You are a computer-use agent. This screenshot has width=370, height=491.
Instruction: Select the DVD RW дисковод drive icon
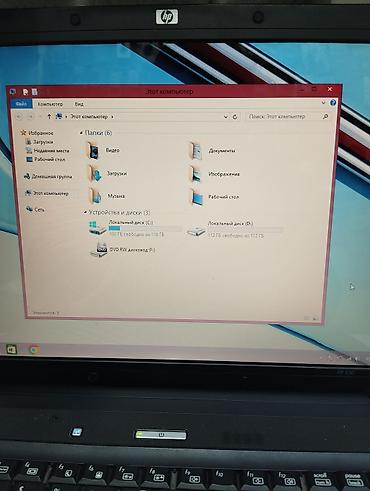pyautogui.click(x=99, y=250)
